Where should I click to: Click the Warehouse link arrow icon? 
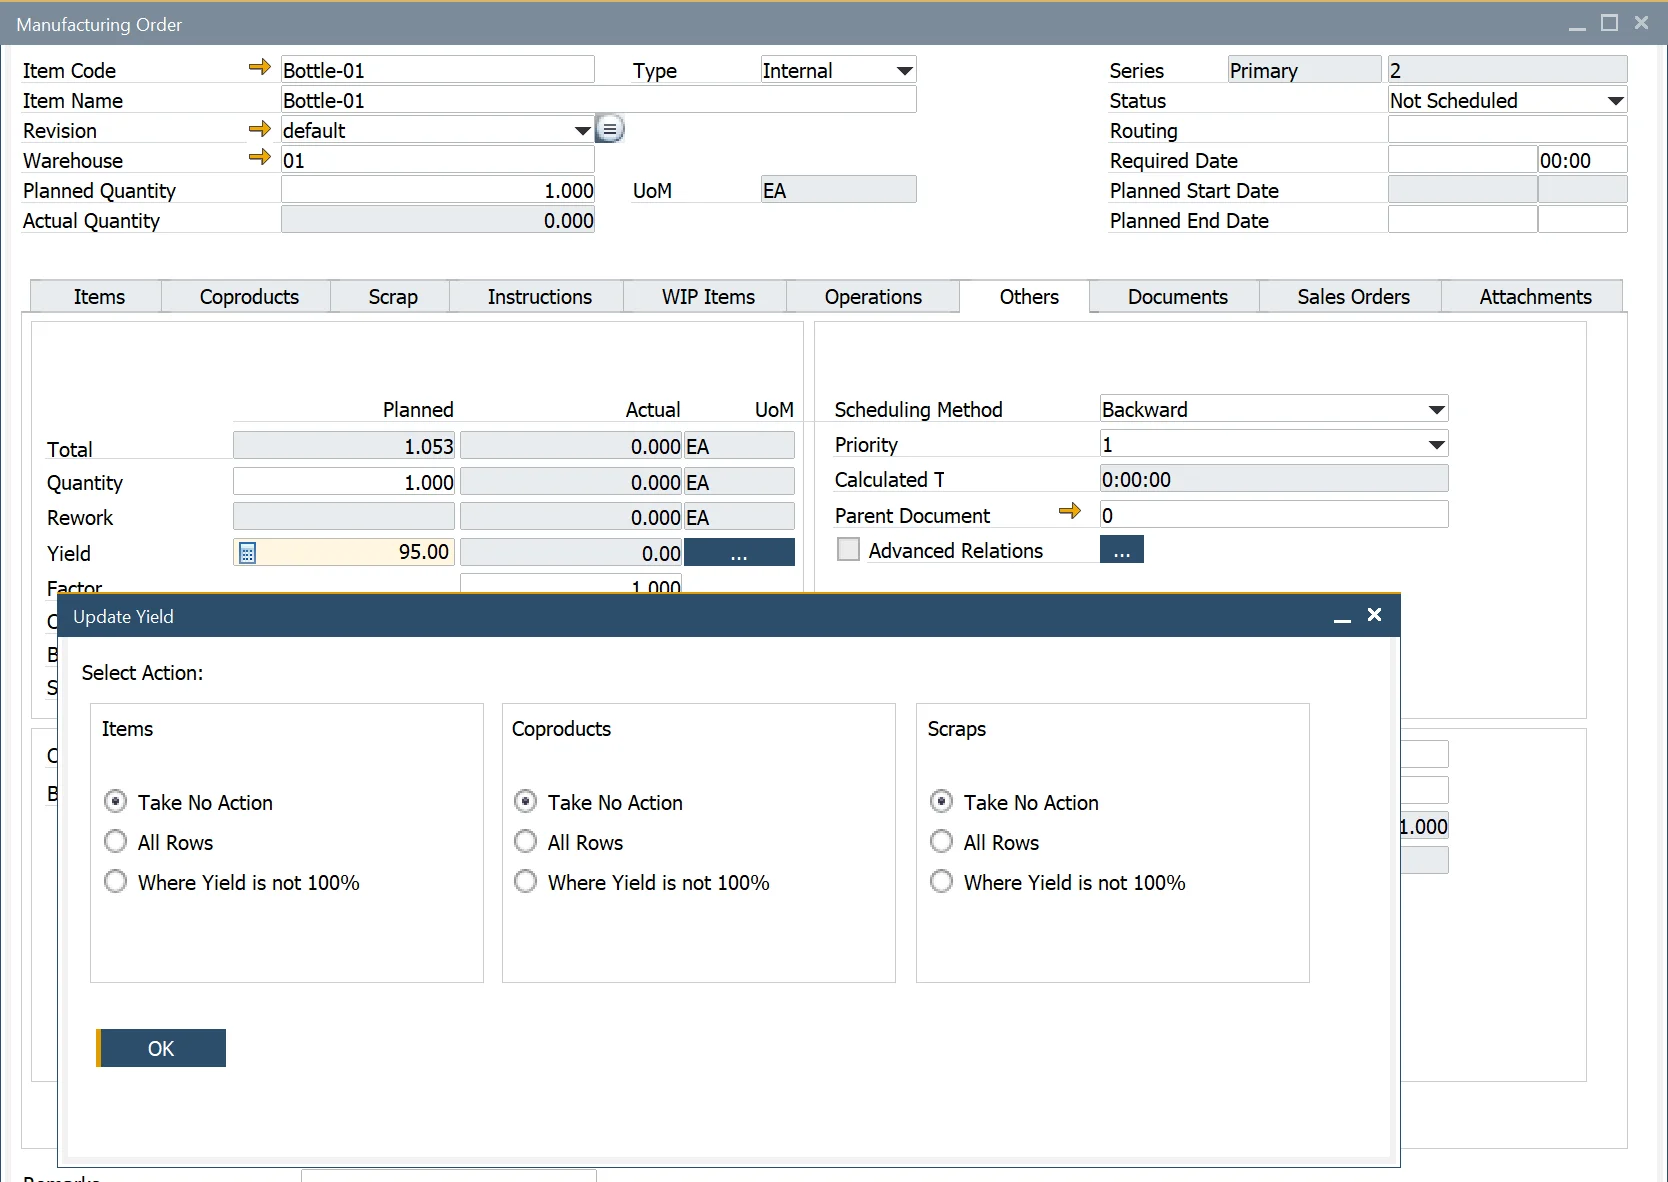click(x=259, y=158)
